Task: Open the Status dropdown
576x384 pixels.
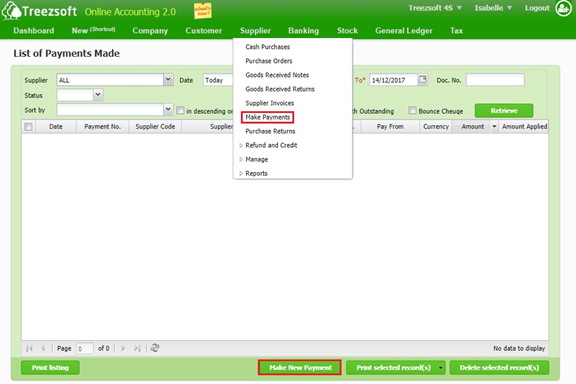Action: [x=98, y=95]
